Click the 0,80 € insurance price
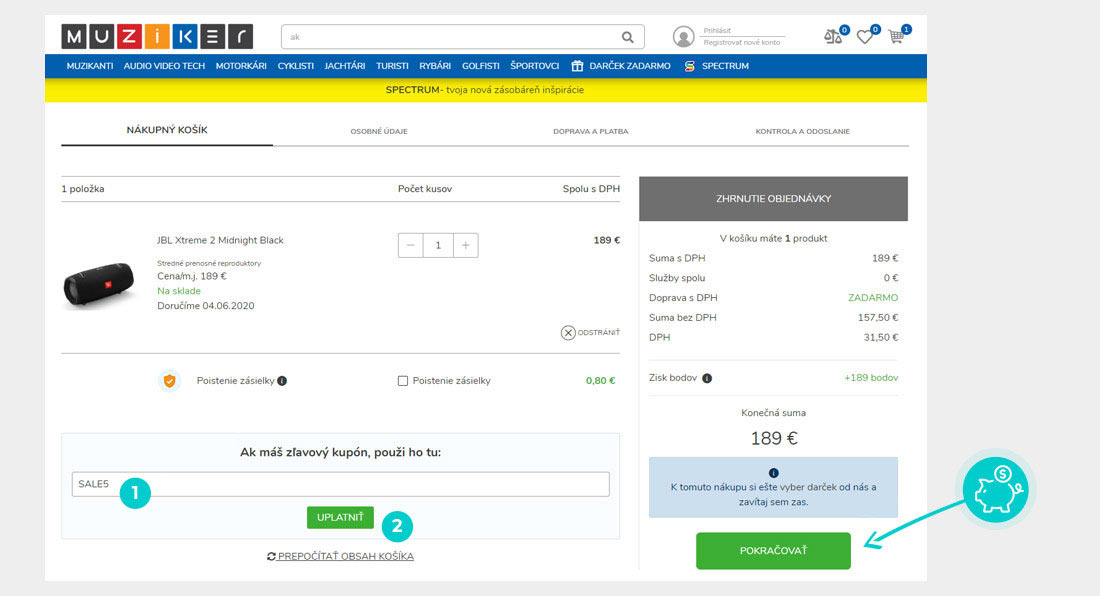 (601, 381)
